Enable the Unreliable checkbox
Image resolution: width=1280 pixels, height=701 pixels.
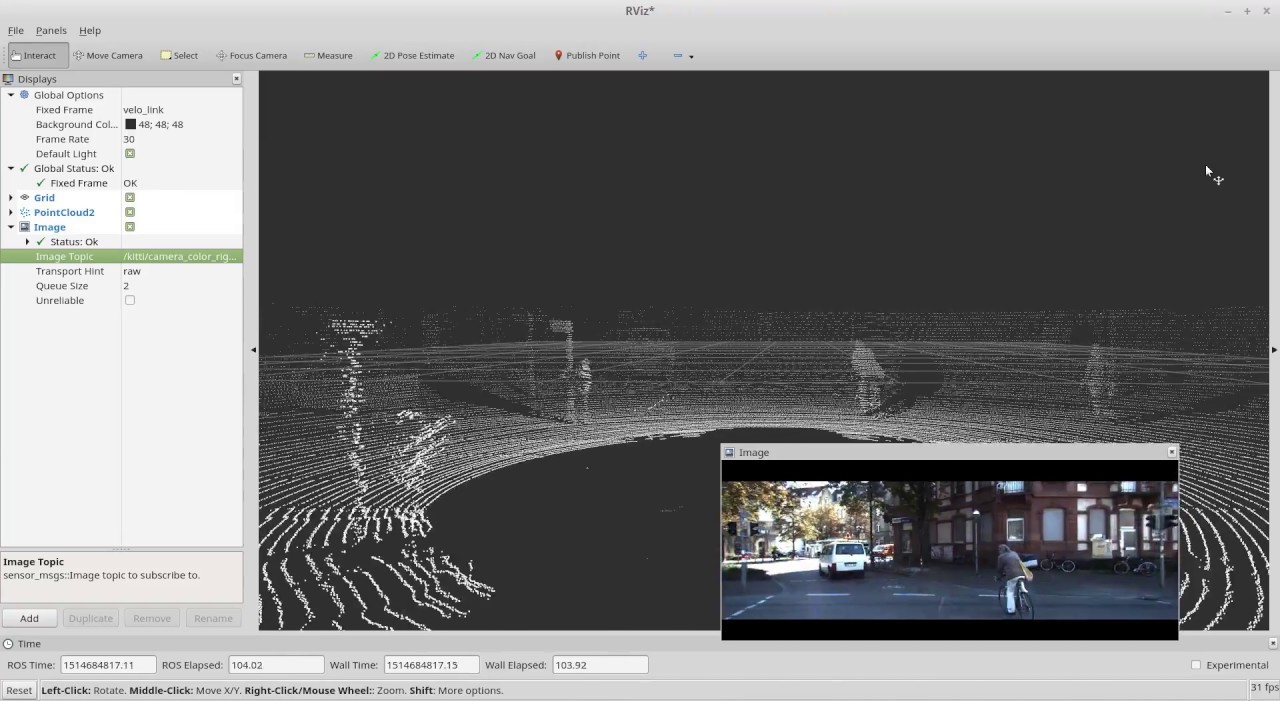130,300
